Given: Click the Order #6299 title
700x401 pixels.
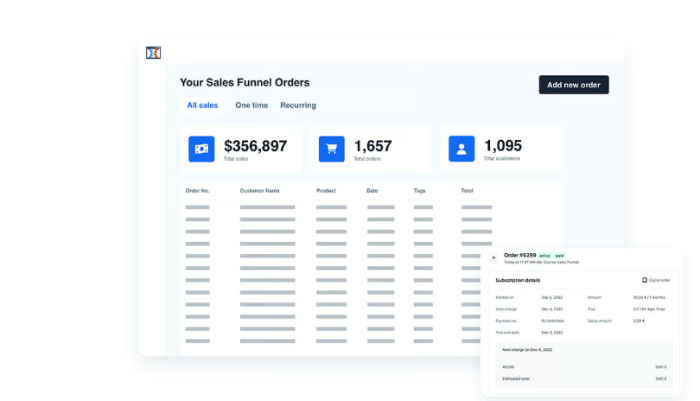Looking at the screenshot, I should pyautogui.click(x=520, y=255).
